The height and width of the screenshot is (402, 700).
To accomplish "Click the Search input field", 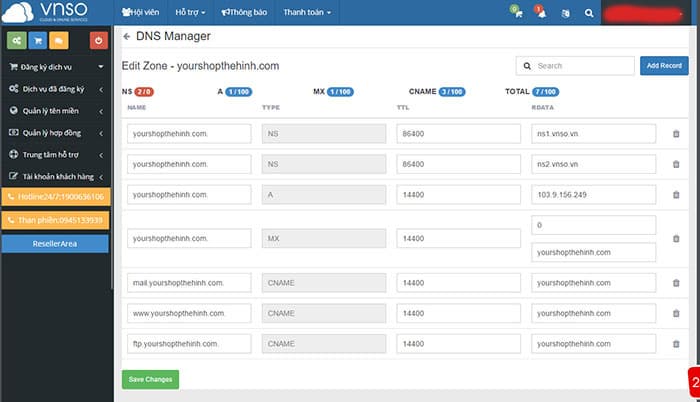I will [575, 66].
